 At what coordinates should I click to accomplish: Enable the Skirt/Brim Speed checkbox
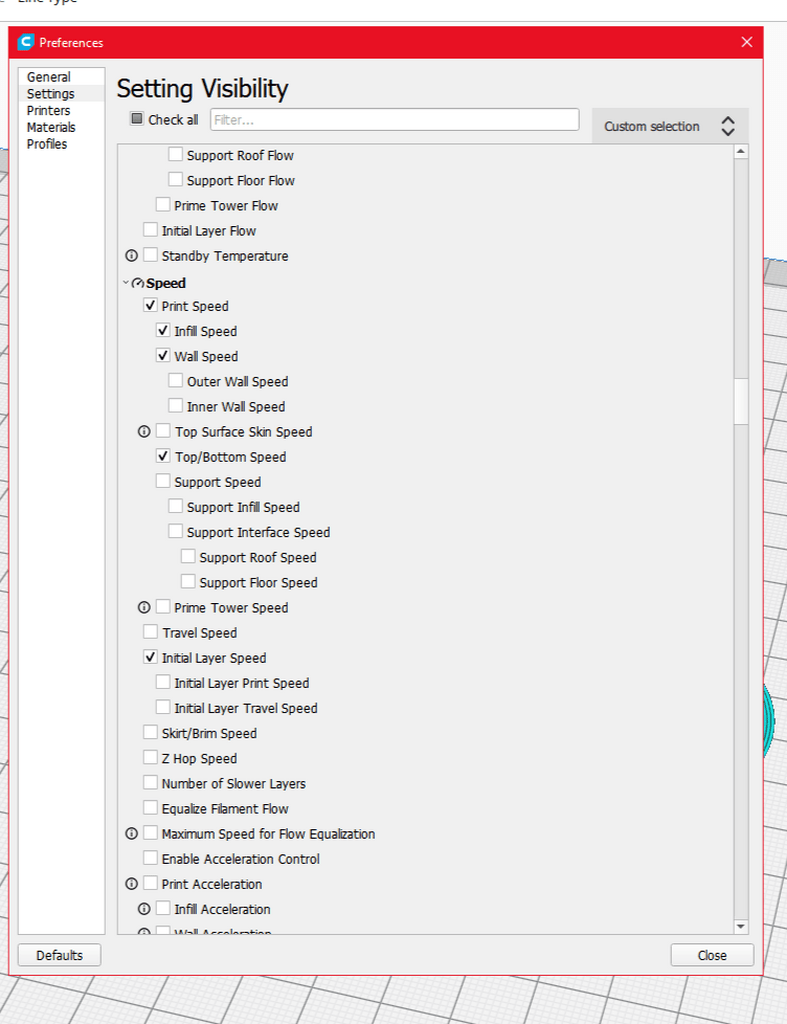(150, 732)
